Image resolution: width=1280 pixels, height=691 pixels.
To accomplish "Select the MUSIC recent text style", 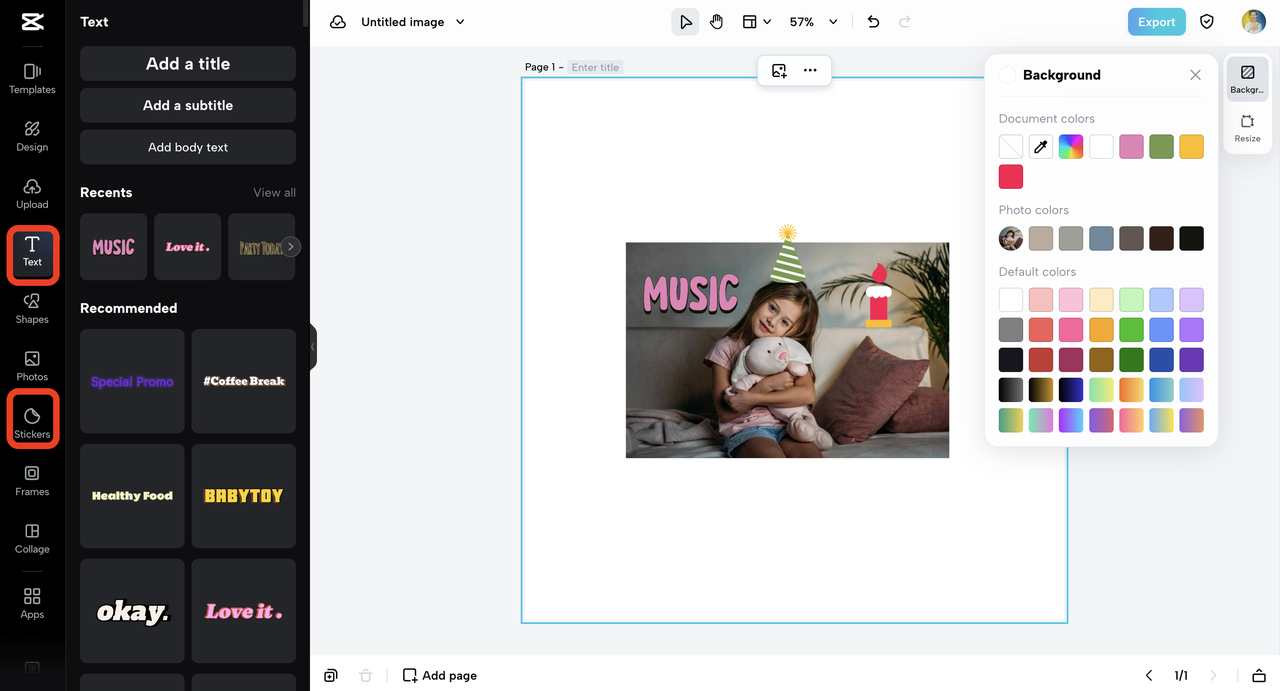I will (x=113, y=246).
